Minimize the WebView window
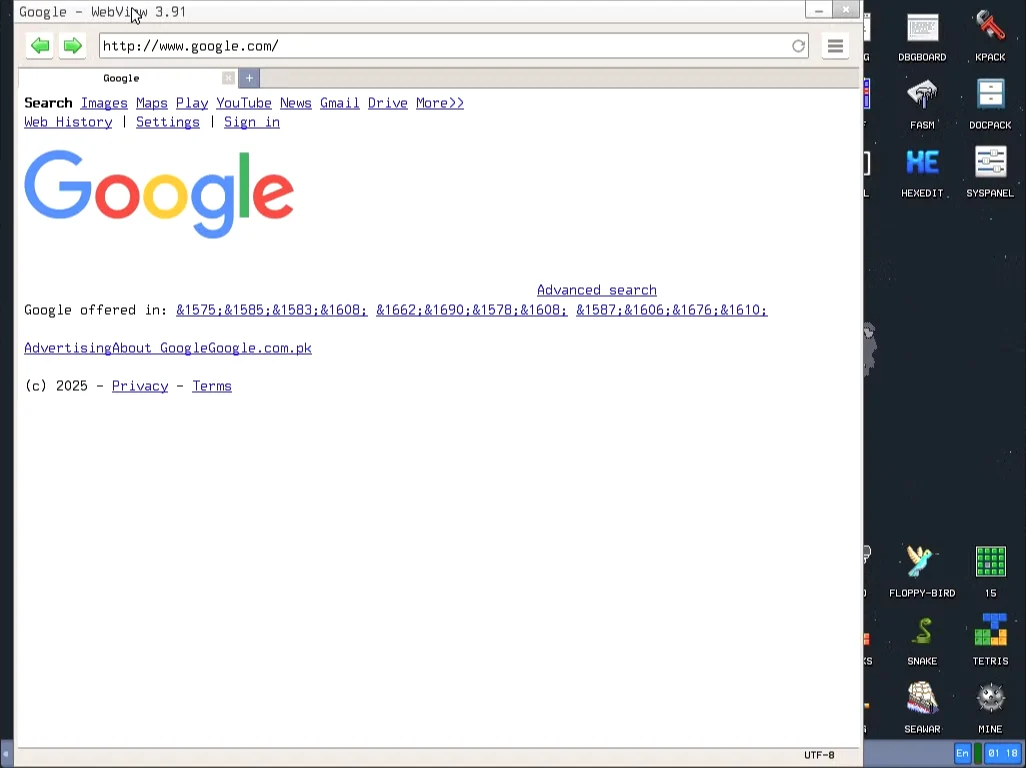 [819, 10]
